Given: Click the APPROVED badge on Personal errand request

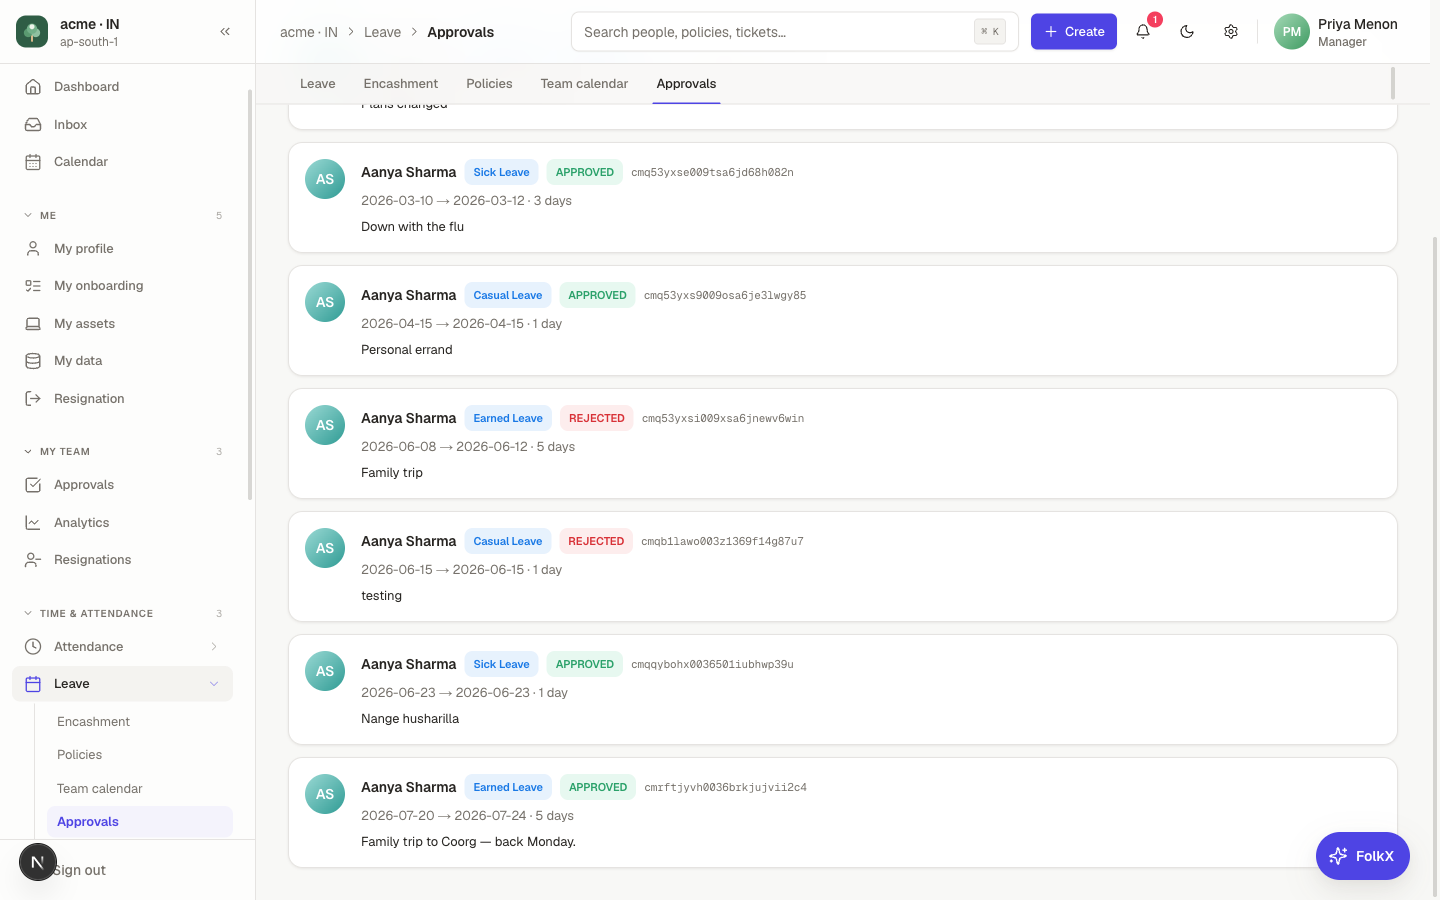Looking at the screenshot, I should click(x=597, y=295).
